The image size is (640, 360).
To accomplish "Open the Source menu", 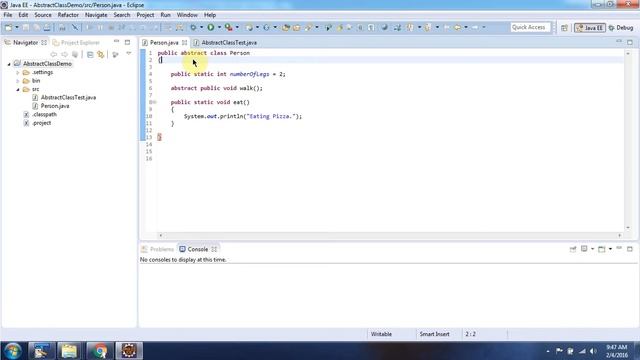I will coord(43,15).
